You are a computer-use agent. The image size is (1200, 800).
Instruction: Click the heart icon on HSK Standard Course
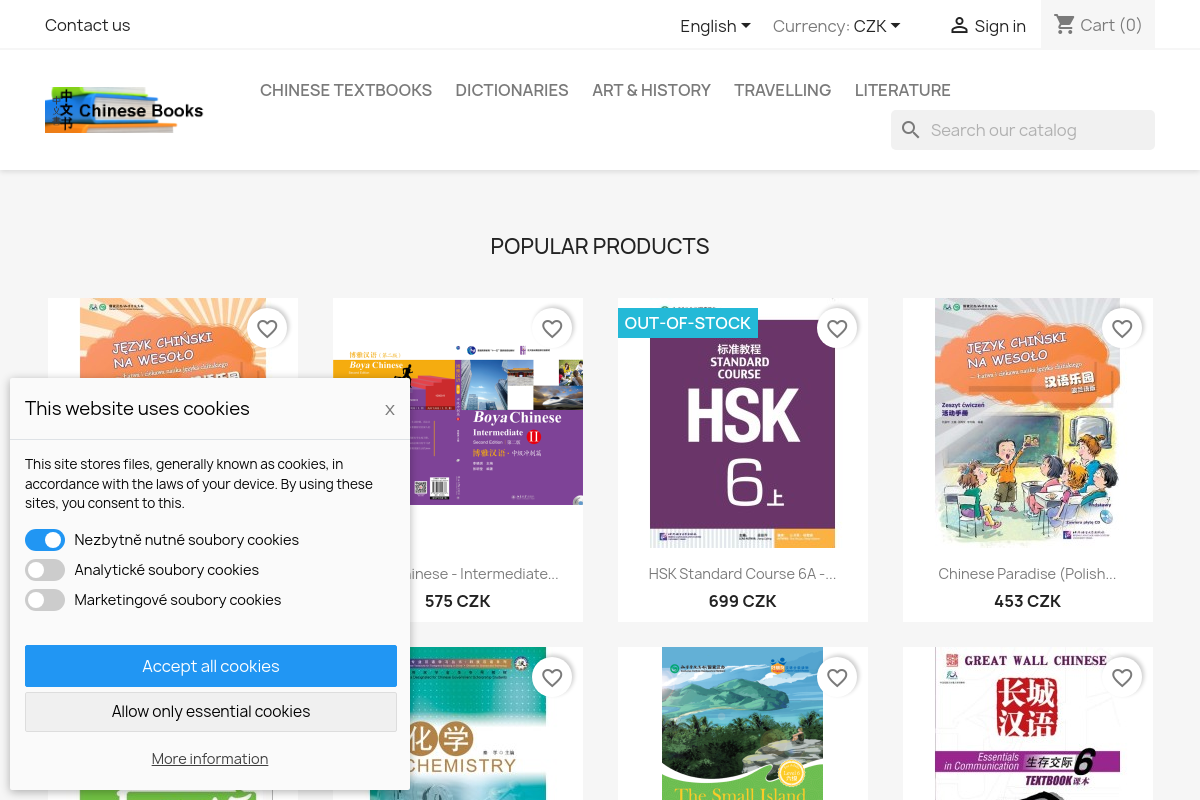point(837,328)
